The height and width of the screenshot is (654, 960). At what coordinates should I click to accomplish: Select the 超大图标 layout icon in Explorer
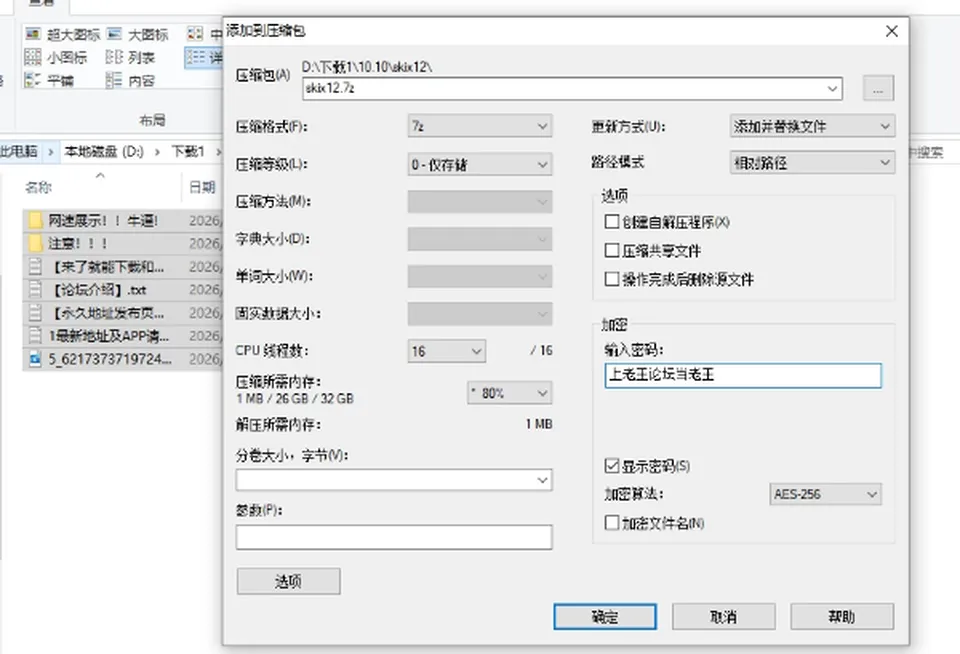coord(32,34)
